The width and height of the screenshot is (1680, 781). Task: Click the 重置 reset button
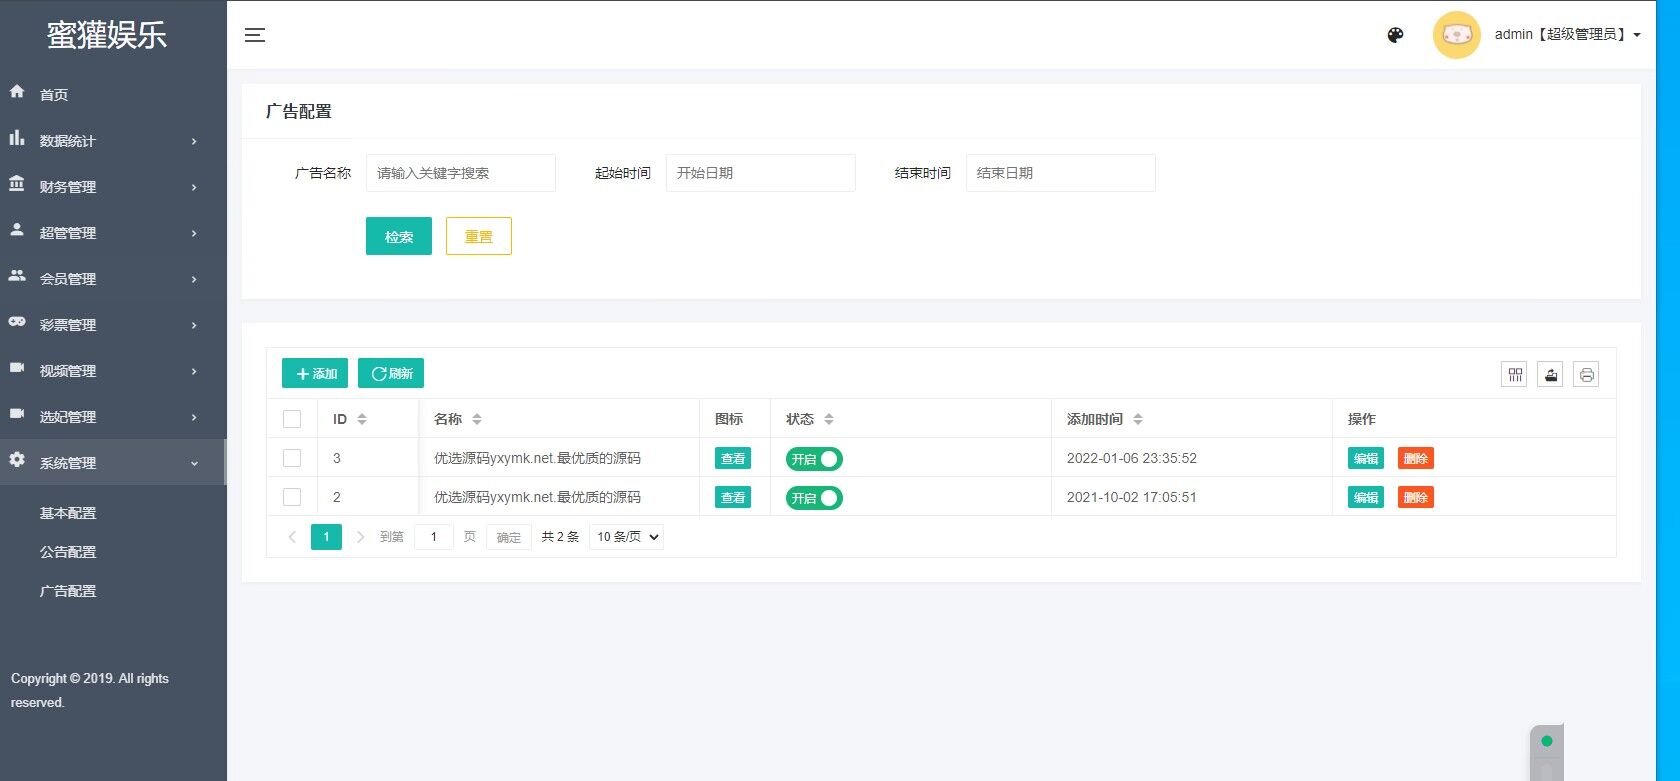[x=479, y=236]
